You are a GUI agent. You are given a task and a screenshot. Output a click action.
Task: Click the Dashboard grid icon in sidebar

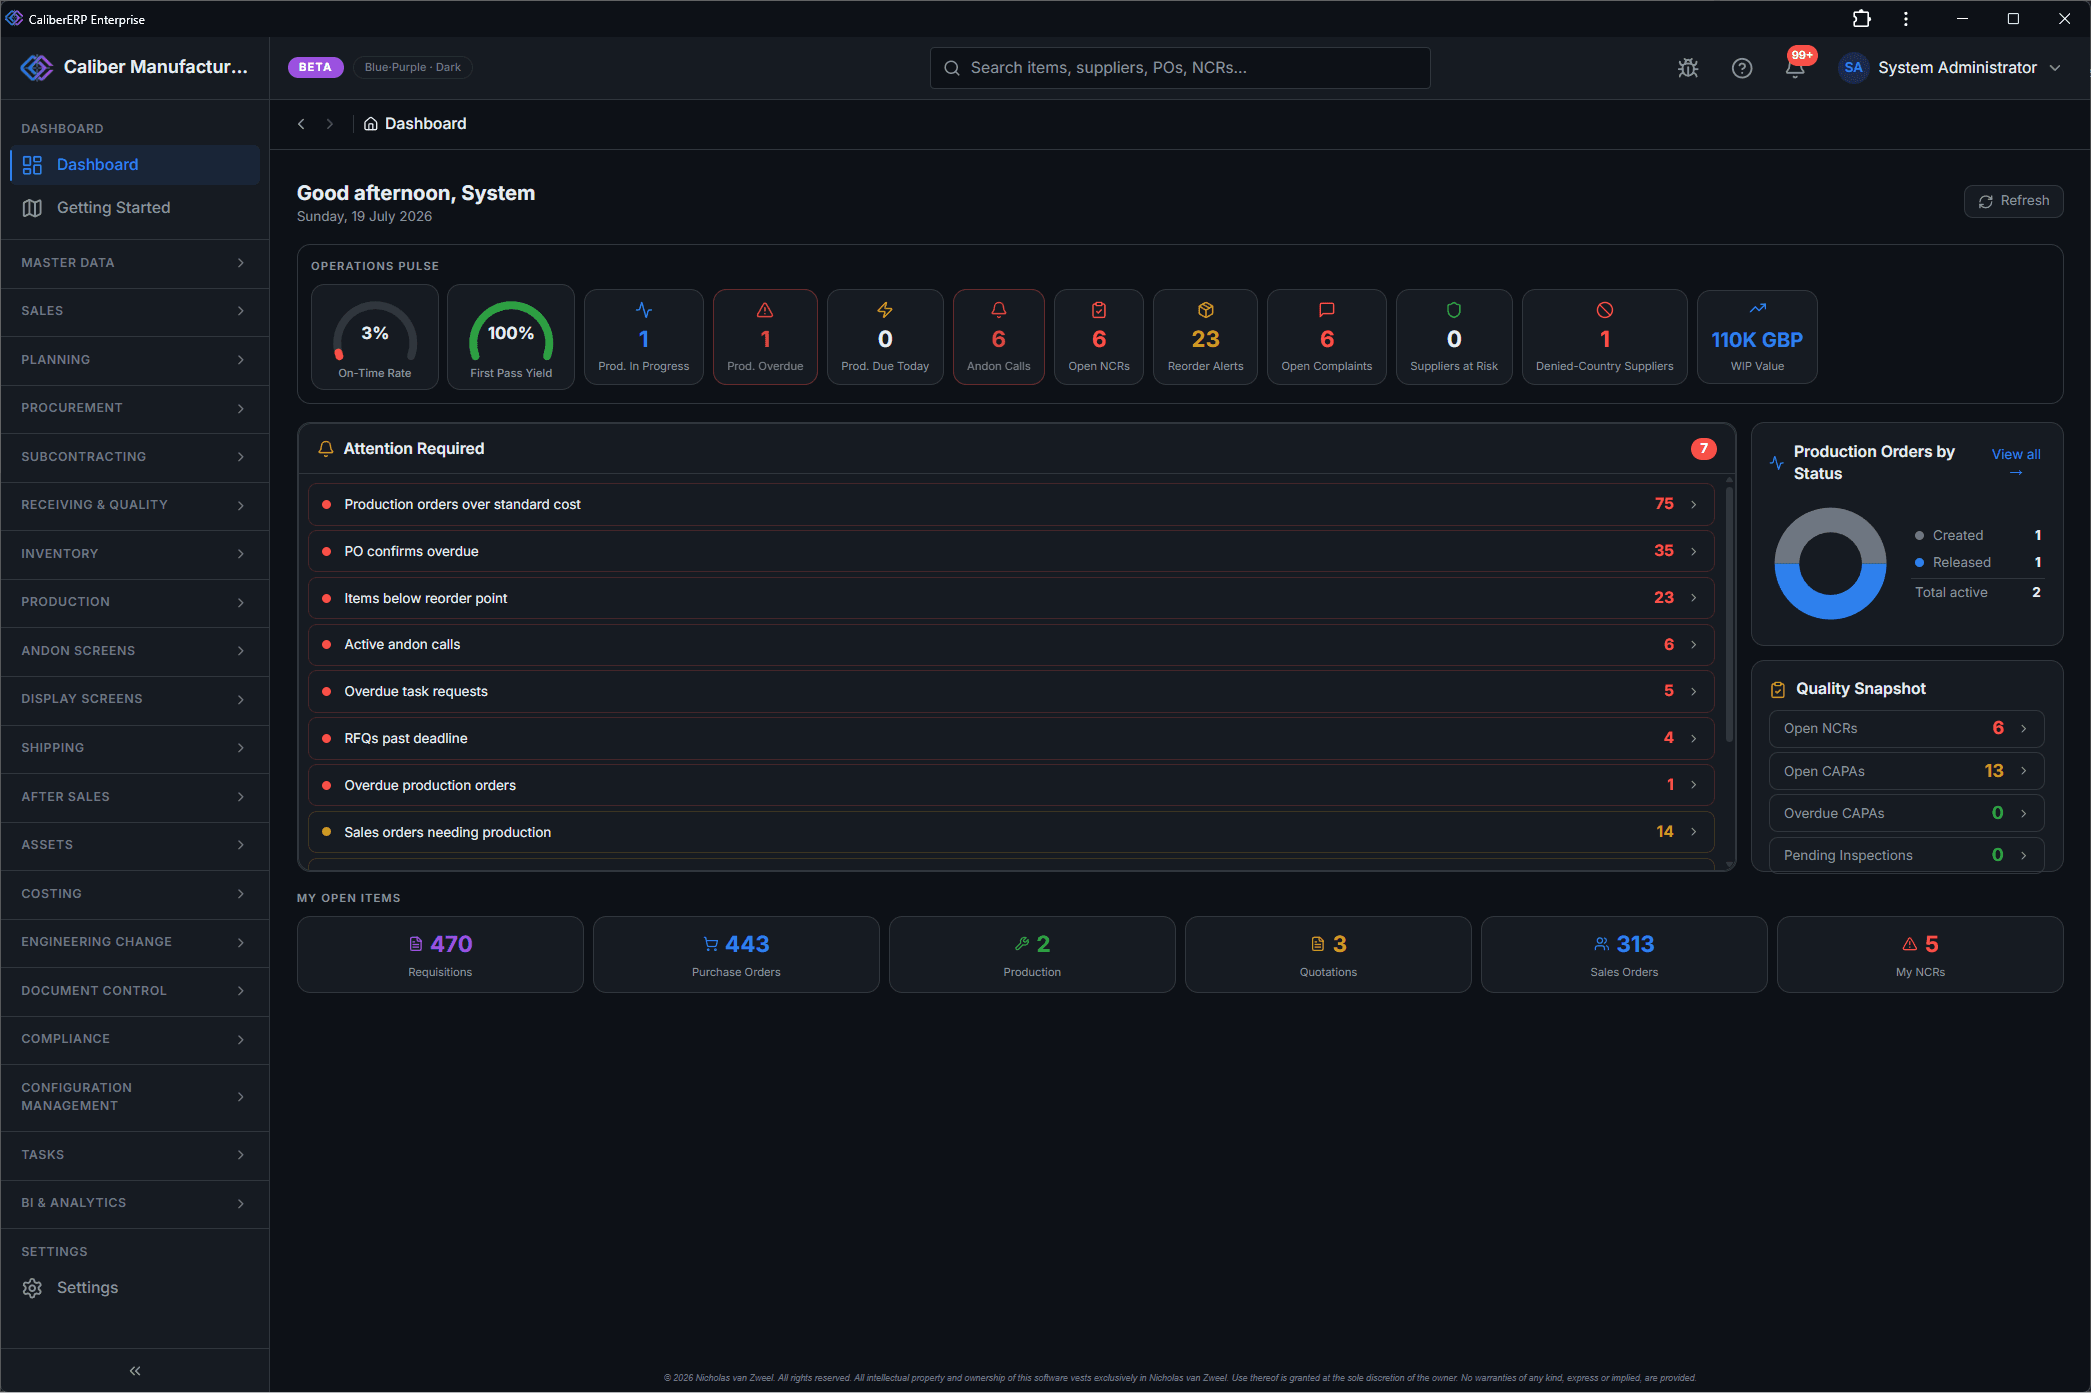[x=33, y=165]
